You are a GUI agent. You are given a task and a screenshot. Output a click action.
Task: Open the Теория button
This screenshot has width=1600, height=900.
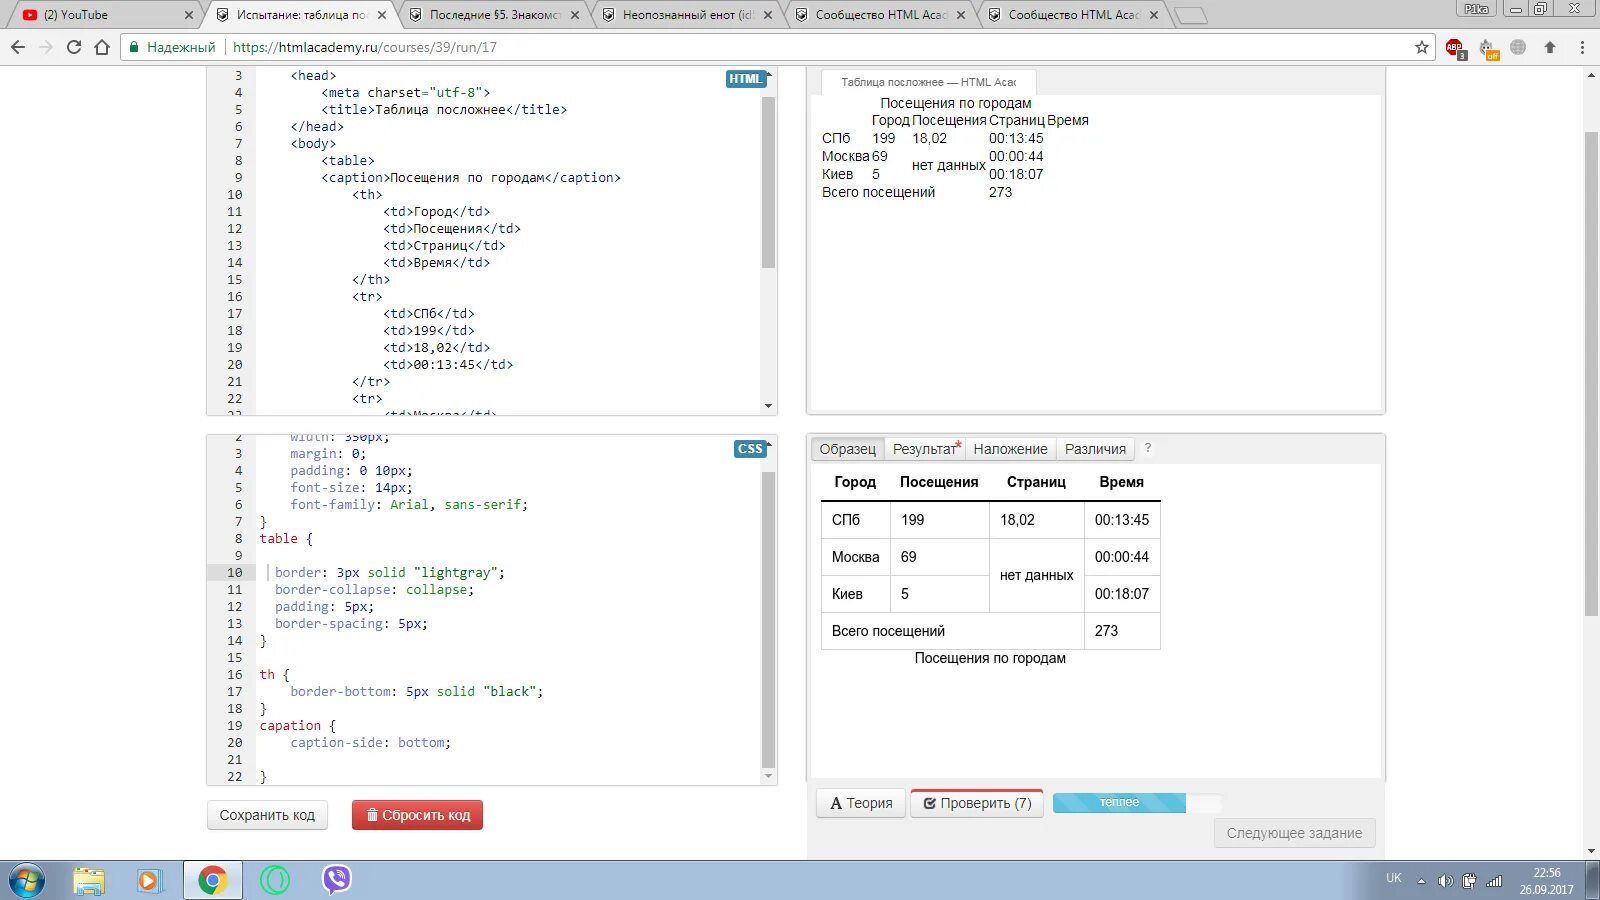pyautogui.click(x=861, y=803)
